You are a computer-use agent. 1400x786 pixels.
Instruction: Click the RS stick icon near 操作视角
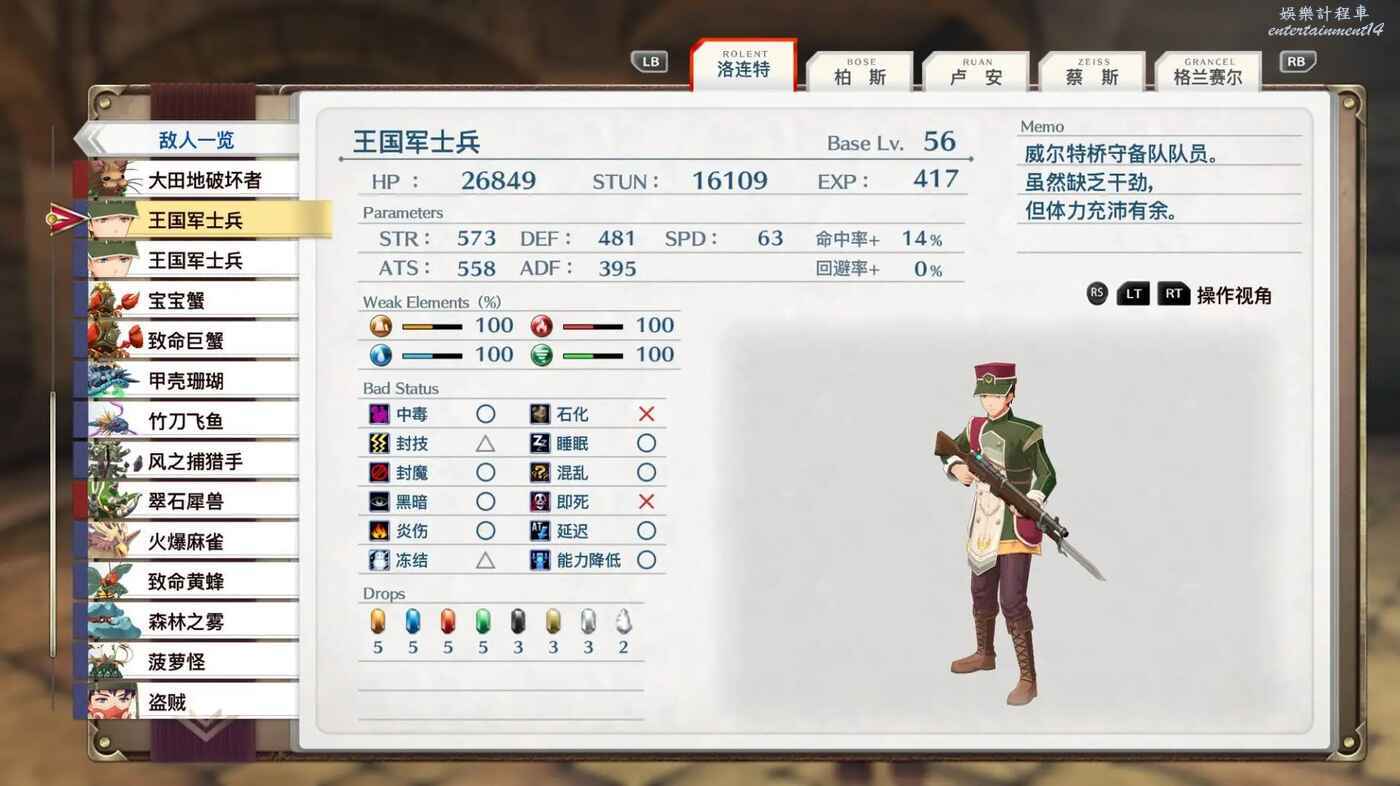coord(1097,294)
